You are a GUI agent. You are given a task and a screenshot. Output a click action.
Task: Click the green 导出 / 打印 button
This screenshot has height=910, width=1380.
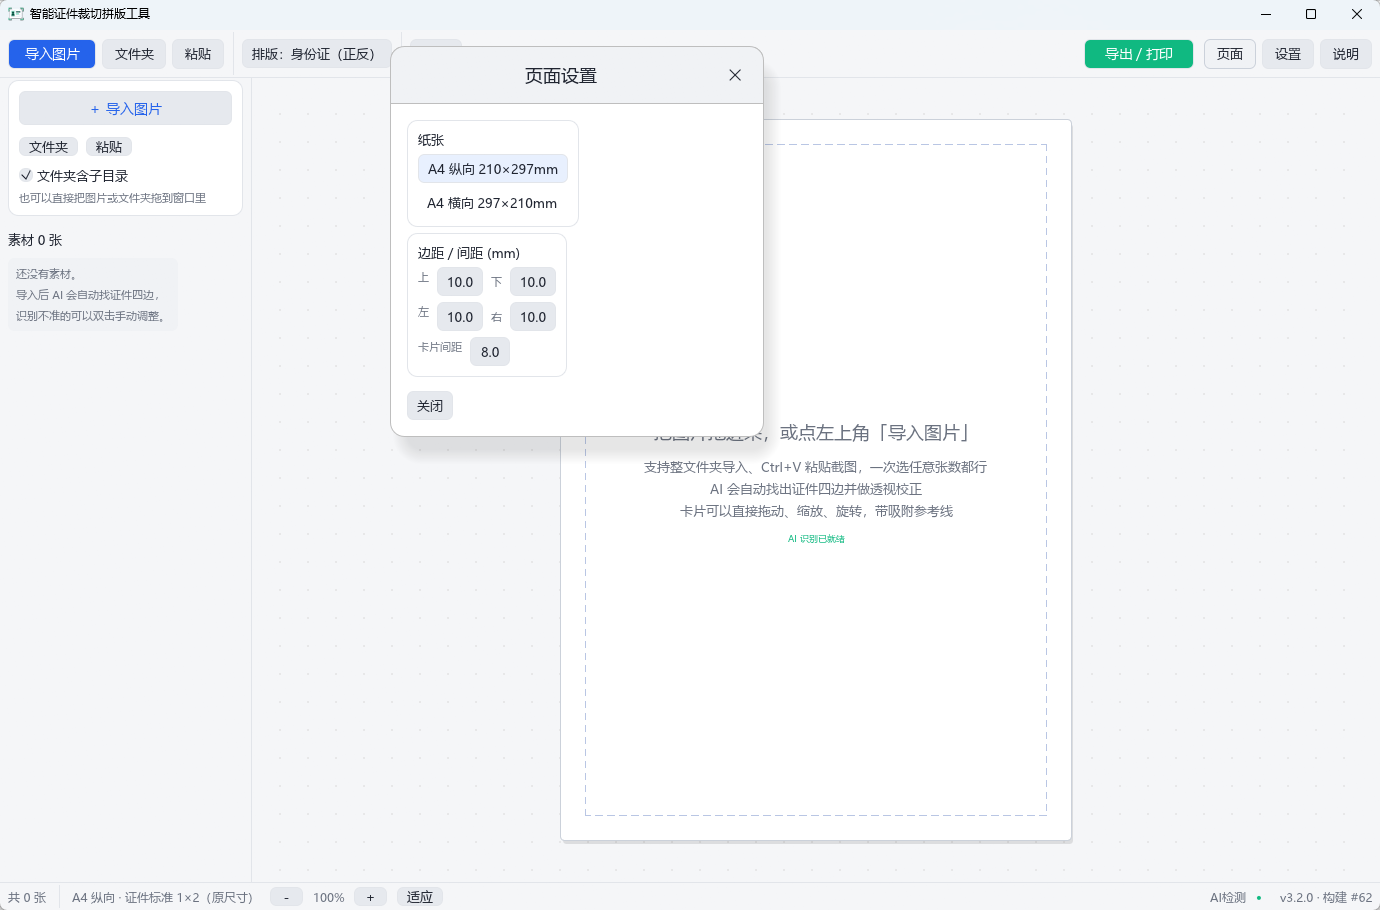(x=1139, y=54)
